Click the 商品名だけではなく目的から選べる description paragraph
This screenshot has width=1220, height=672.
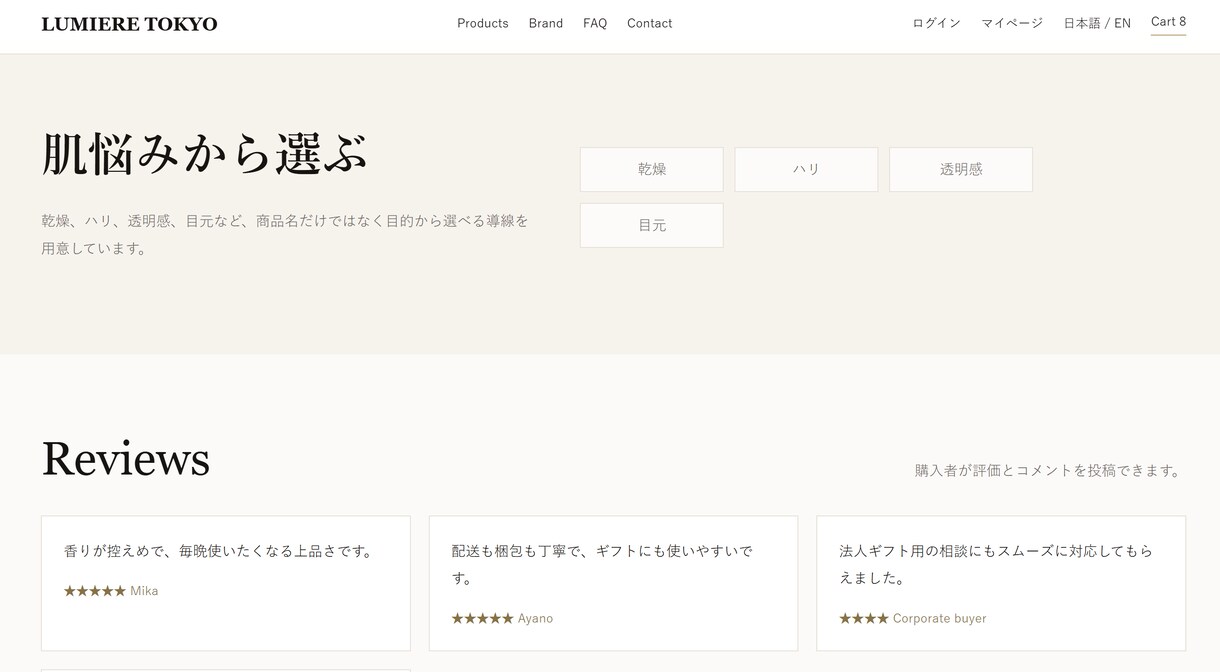(285, 234)
